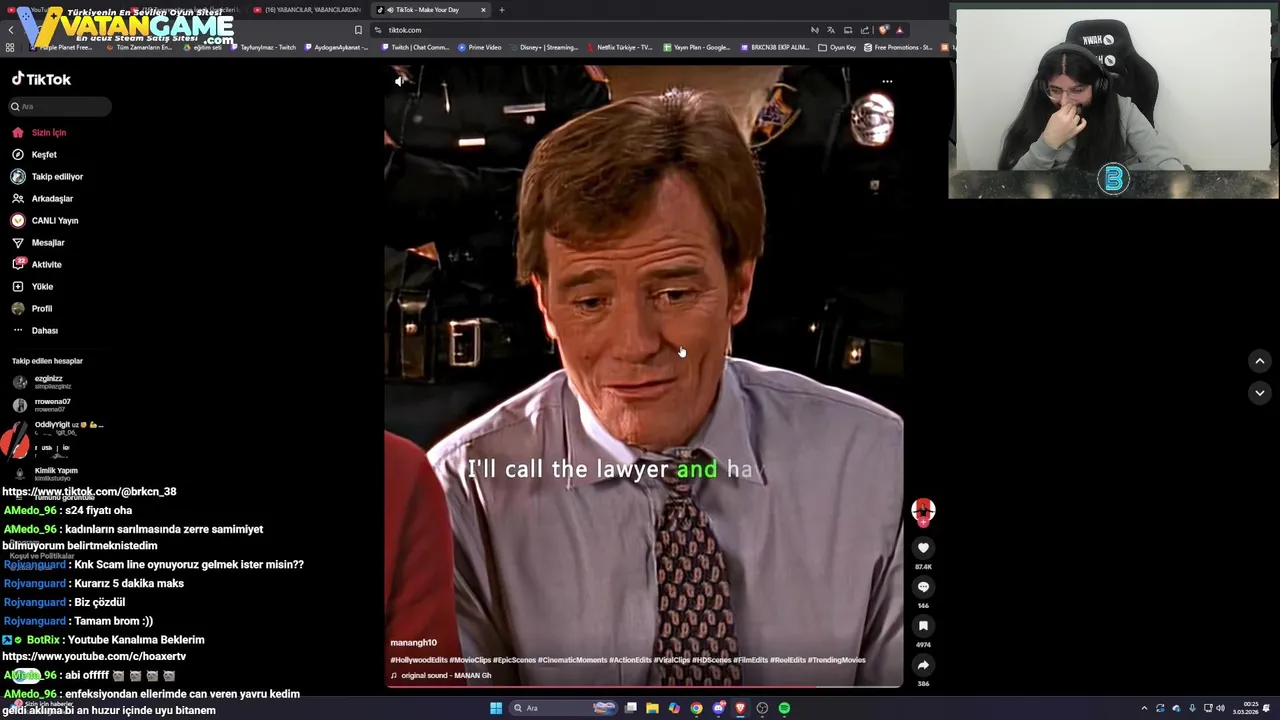The width and height of the screenshot is (1280, 720).
Task: Open the AydoganAykanat bookmark
Action: [336, 47]
